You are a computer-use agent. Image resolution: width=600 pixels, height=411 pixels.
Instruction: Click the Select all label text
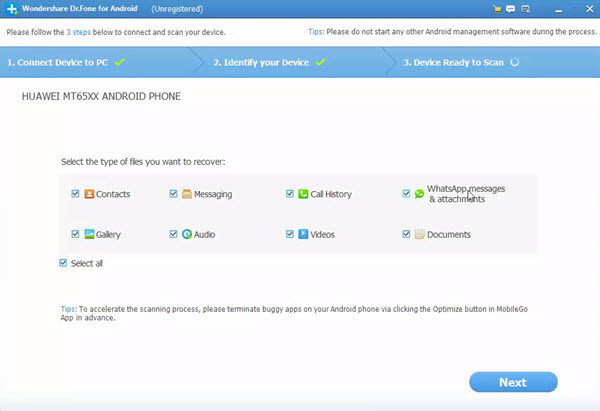(x=87, y=263)
